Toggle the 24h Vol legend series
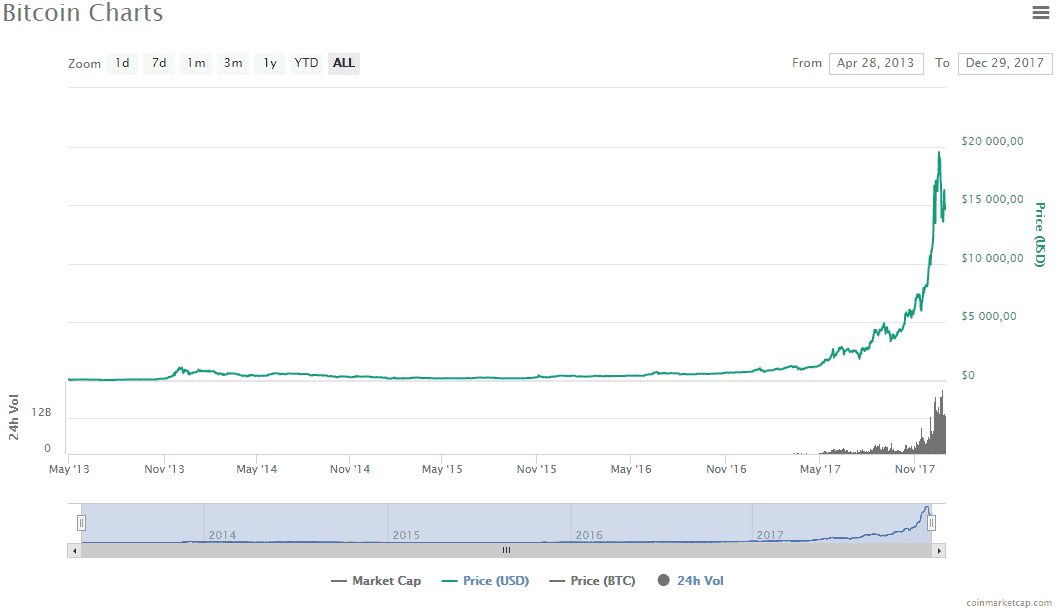This screenshot has width=1056, height=609. click(x=690, y=581)
